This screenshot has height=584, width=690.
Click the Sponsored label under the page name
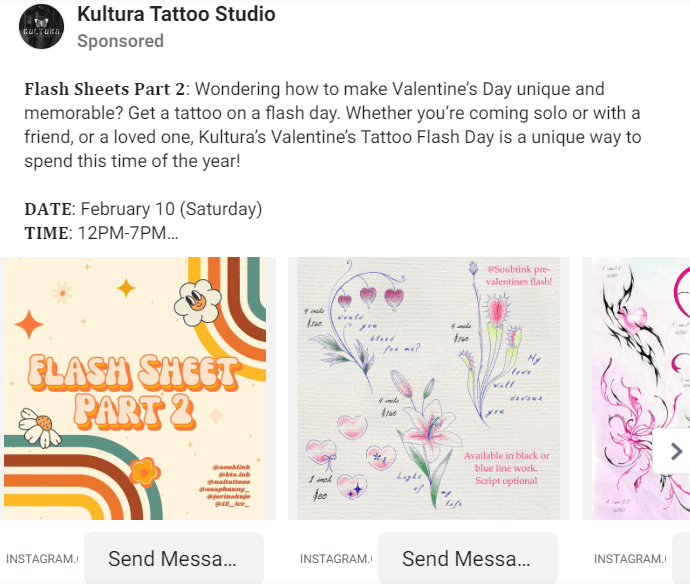(x=120, y=41)
